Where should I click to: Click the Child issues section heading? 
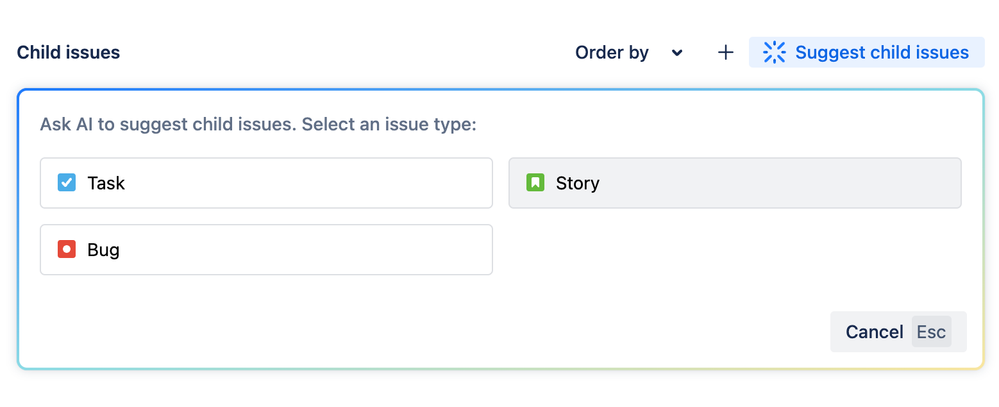pos(68,53)
